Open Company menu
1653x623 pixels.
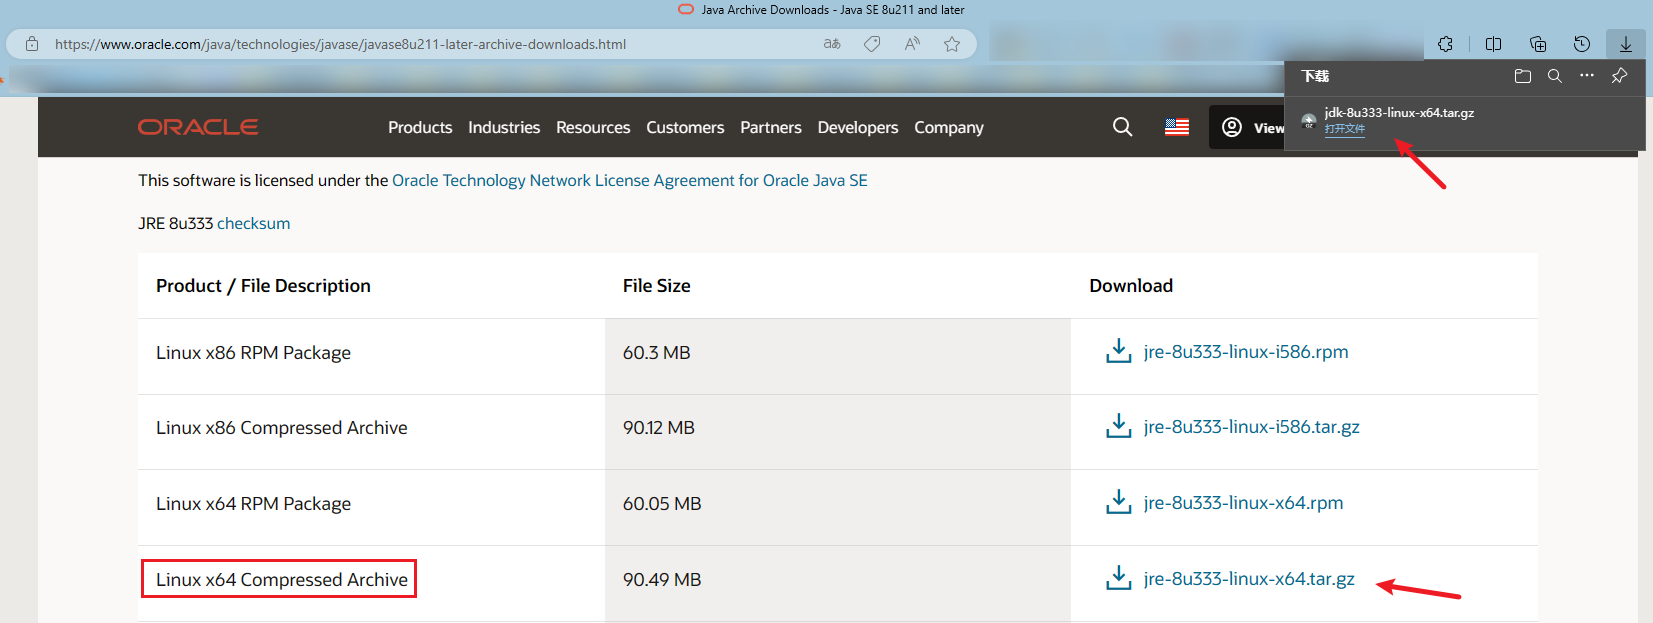[x=949, y=127]
